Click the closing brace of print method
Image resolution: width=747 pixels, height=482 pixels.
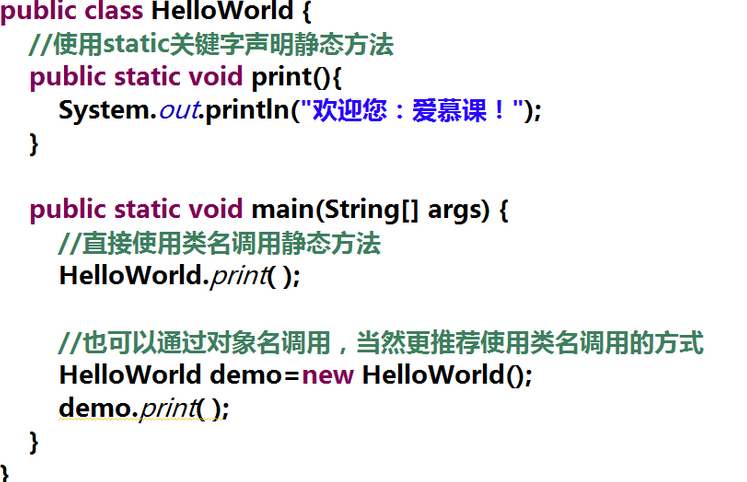pos(34,144)
